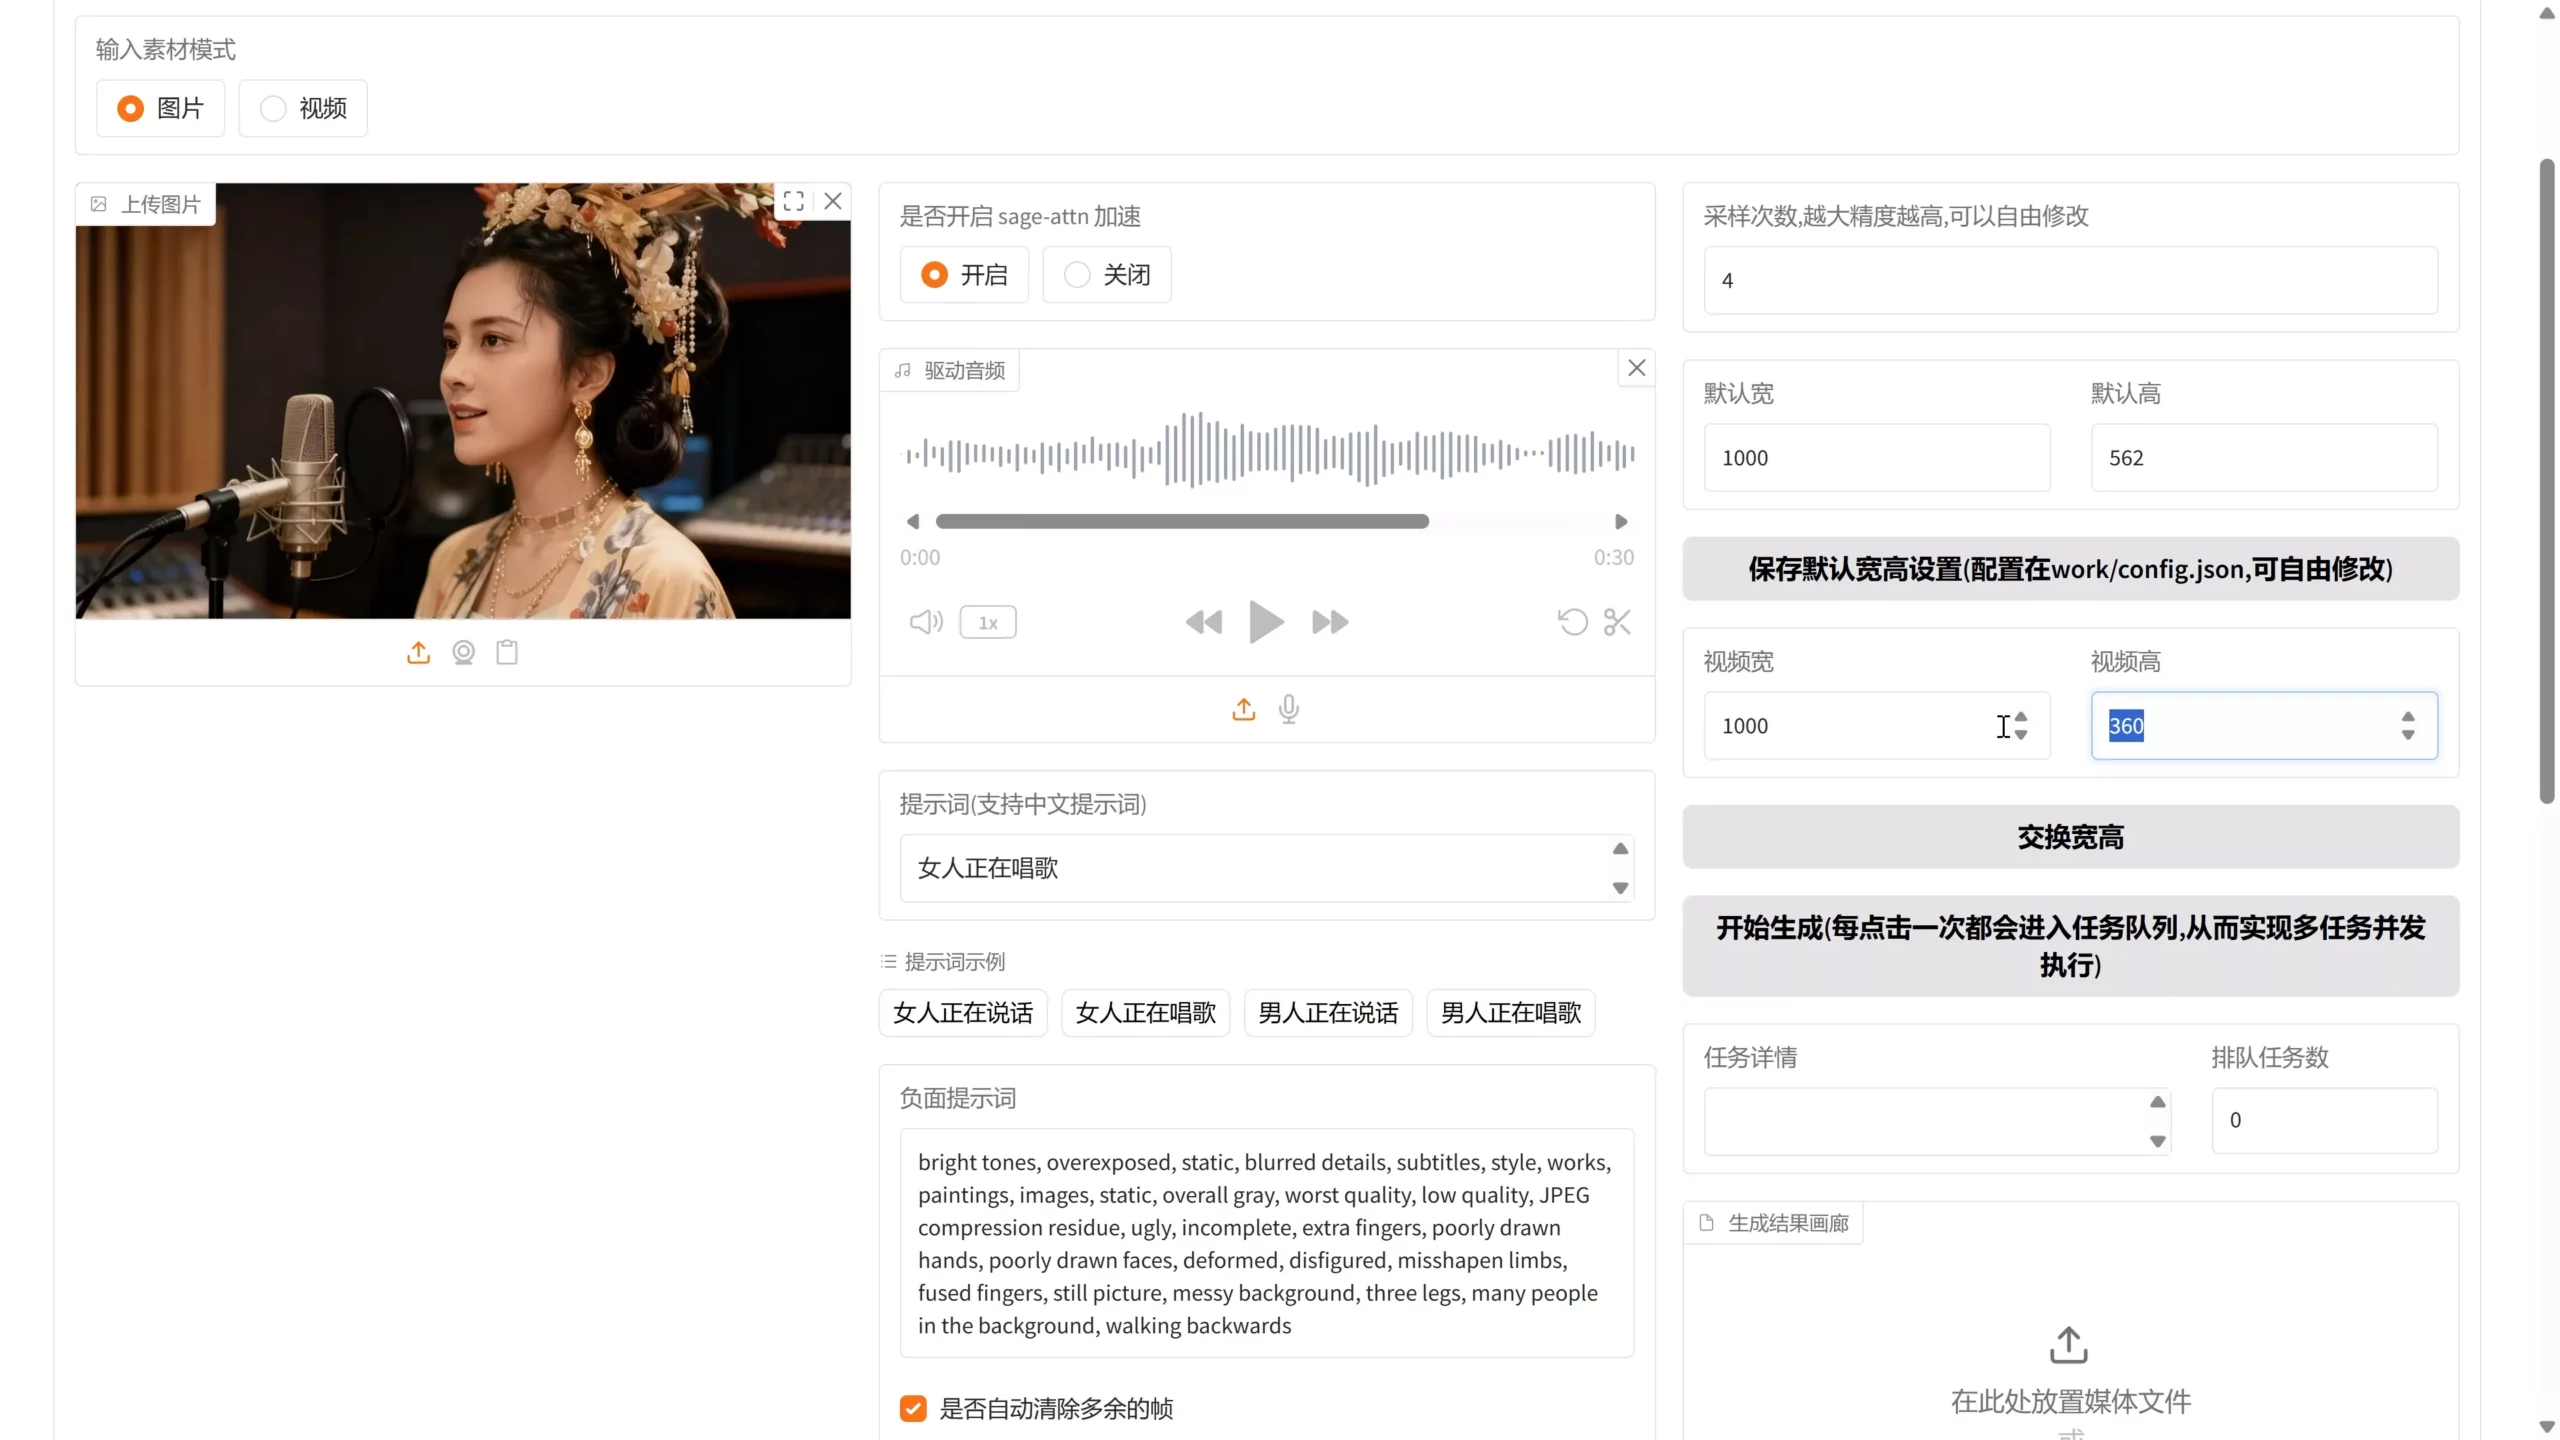
Task: Click the up stepper on 视频高 field
Action: coord(2409,715)
